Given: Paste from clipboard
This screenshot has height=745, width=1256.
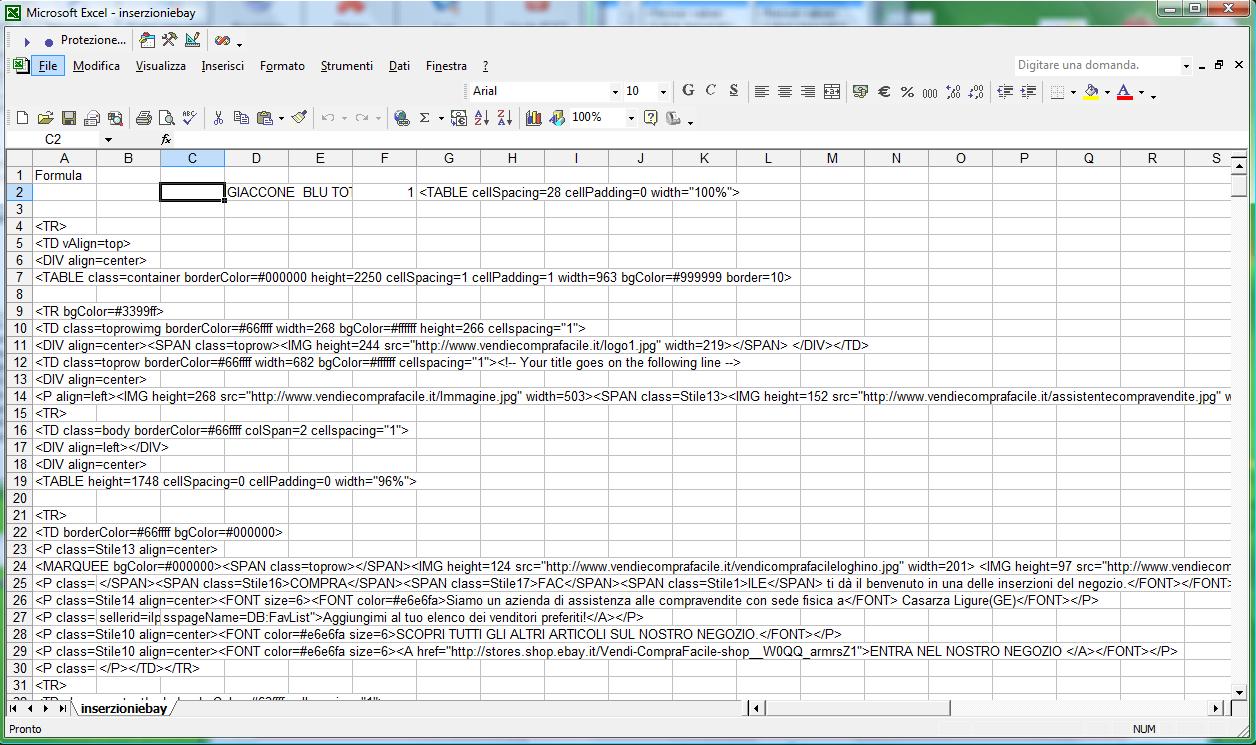Looking at the screenshot, I should (264, 118).
